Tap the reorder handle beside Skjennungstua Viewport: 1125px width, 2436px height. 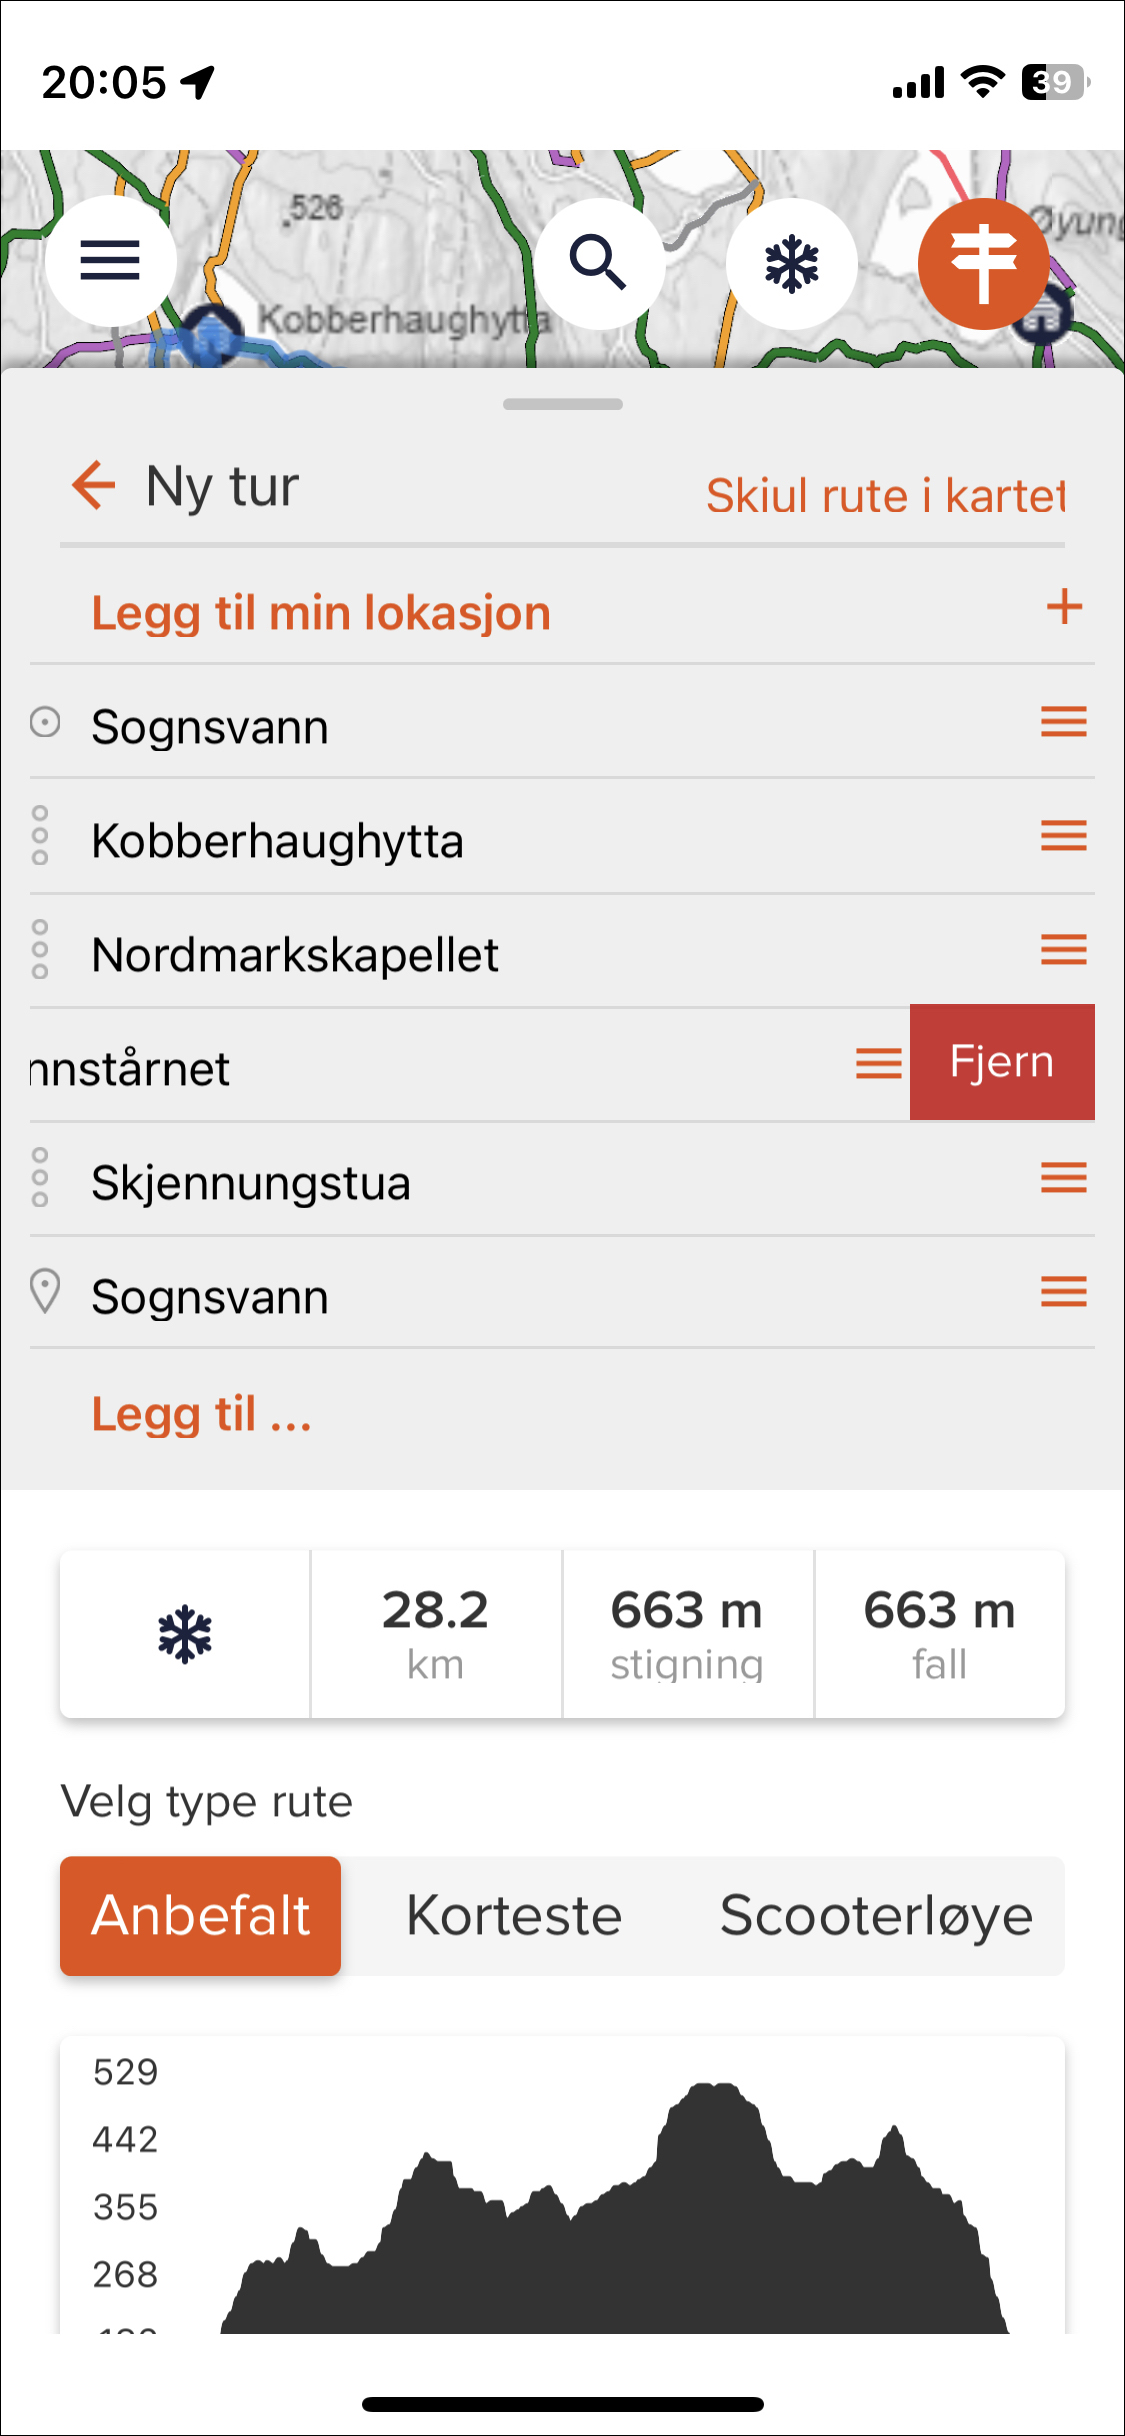[1064, 1177]
